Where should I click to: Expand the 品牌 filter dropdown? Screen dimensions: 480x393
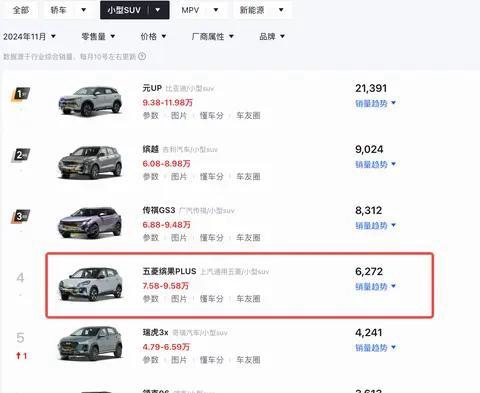click(x=272, y=36)
